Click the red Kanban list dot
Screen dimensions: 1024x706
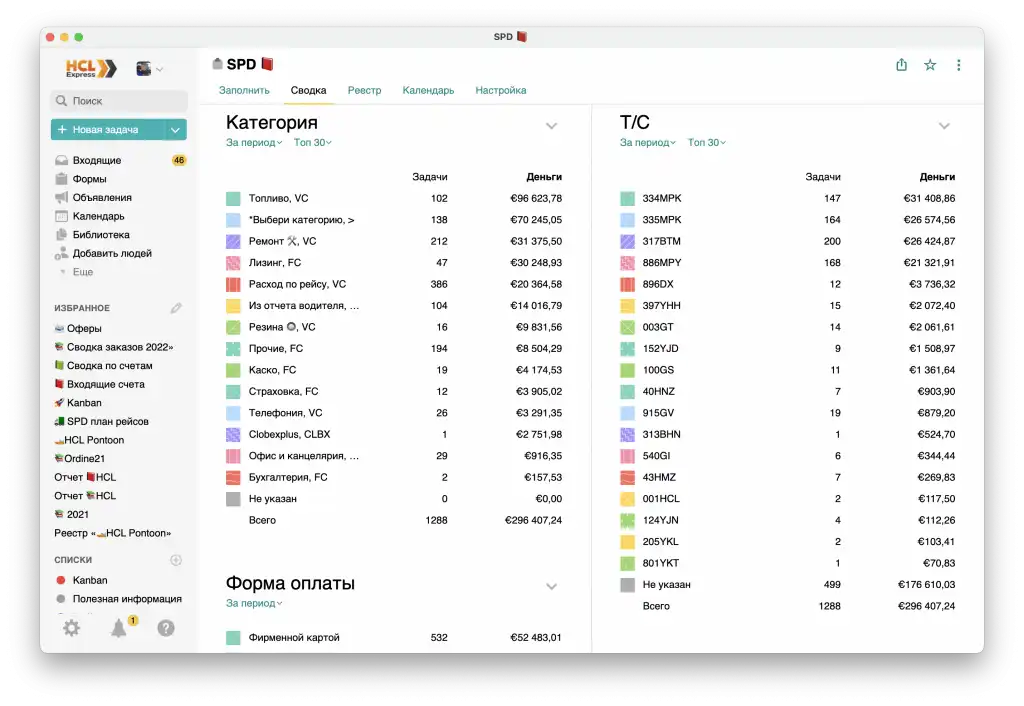(x=61, y=580)
